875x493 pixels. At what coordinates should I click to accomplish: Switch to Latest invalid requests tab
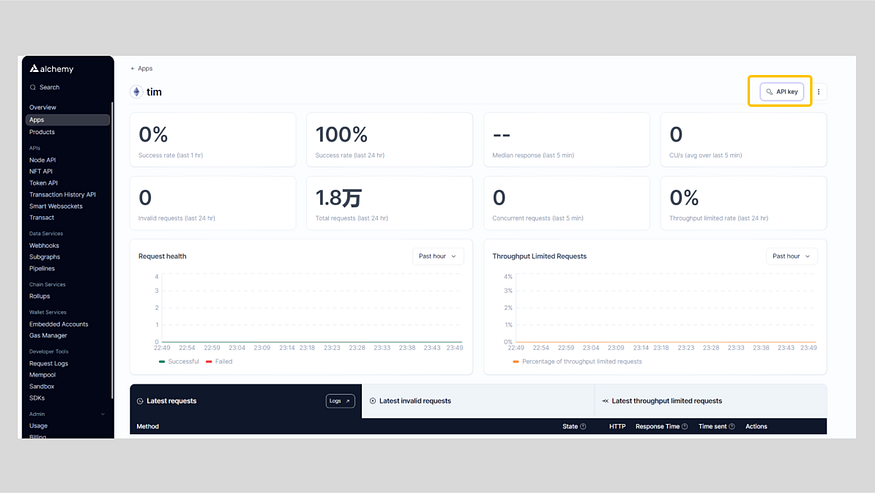click(478, 401)
